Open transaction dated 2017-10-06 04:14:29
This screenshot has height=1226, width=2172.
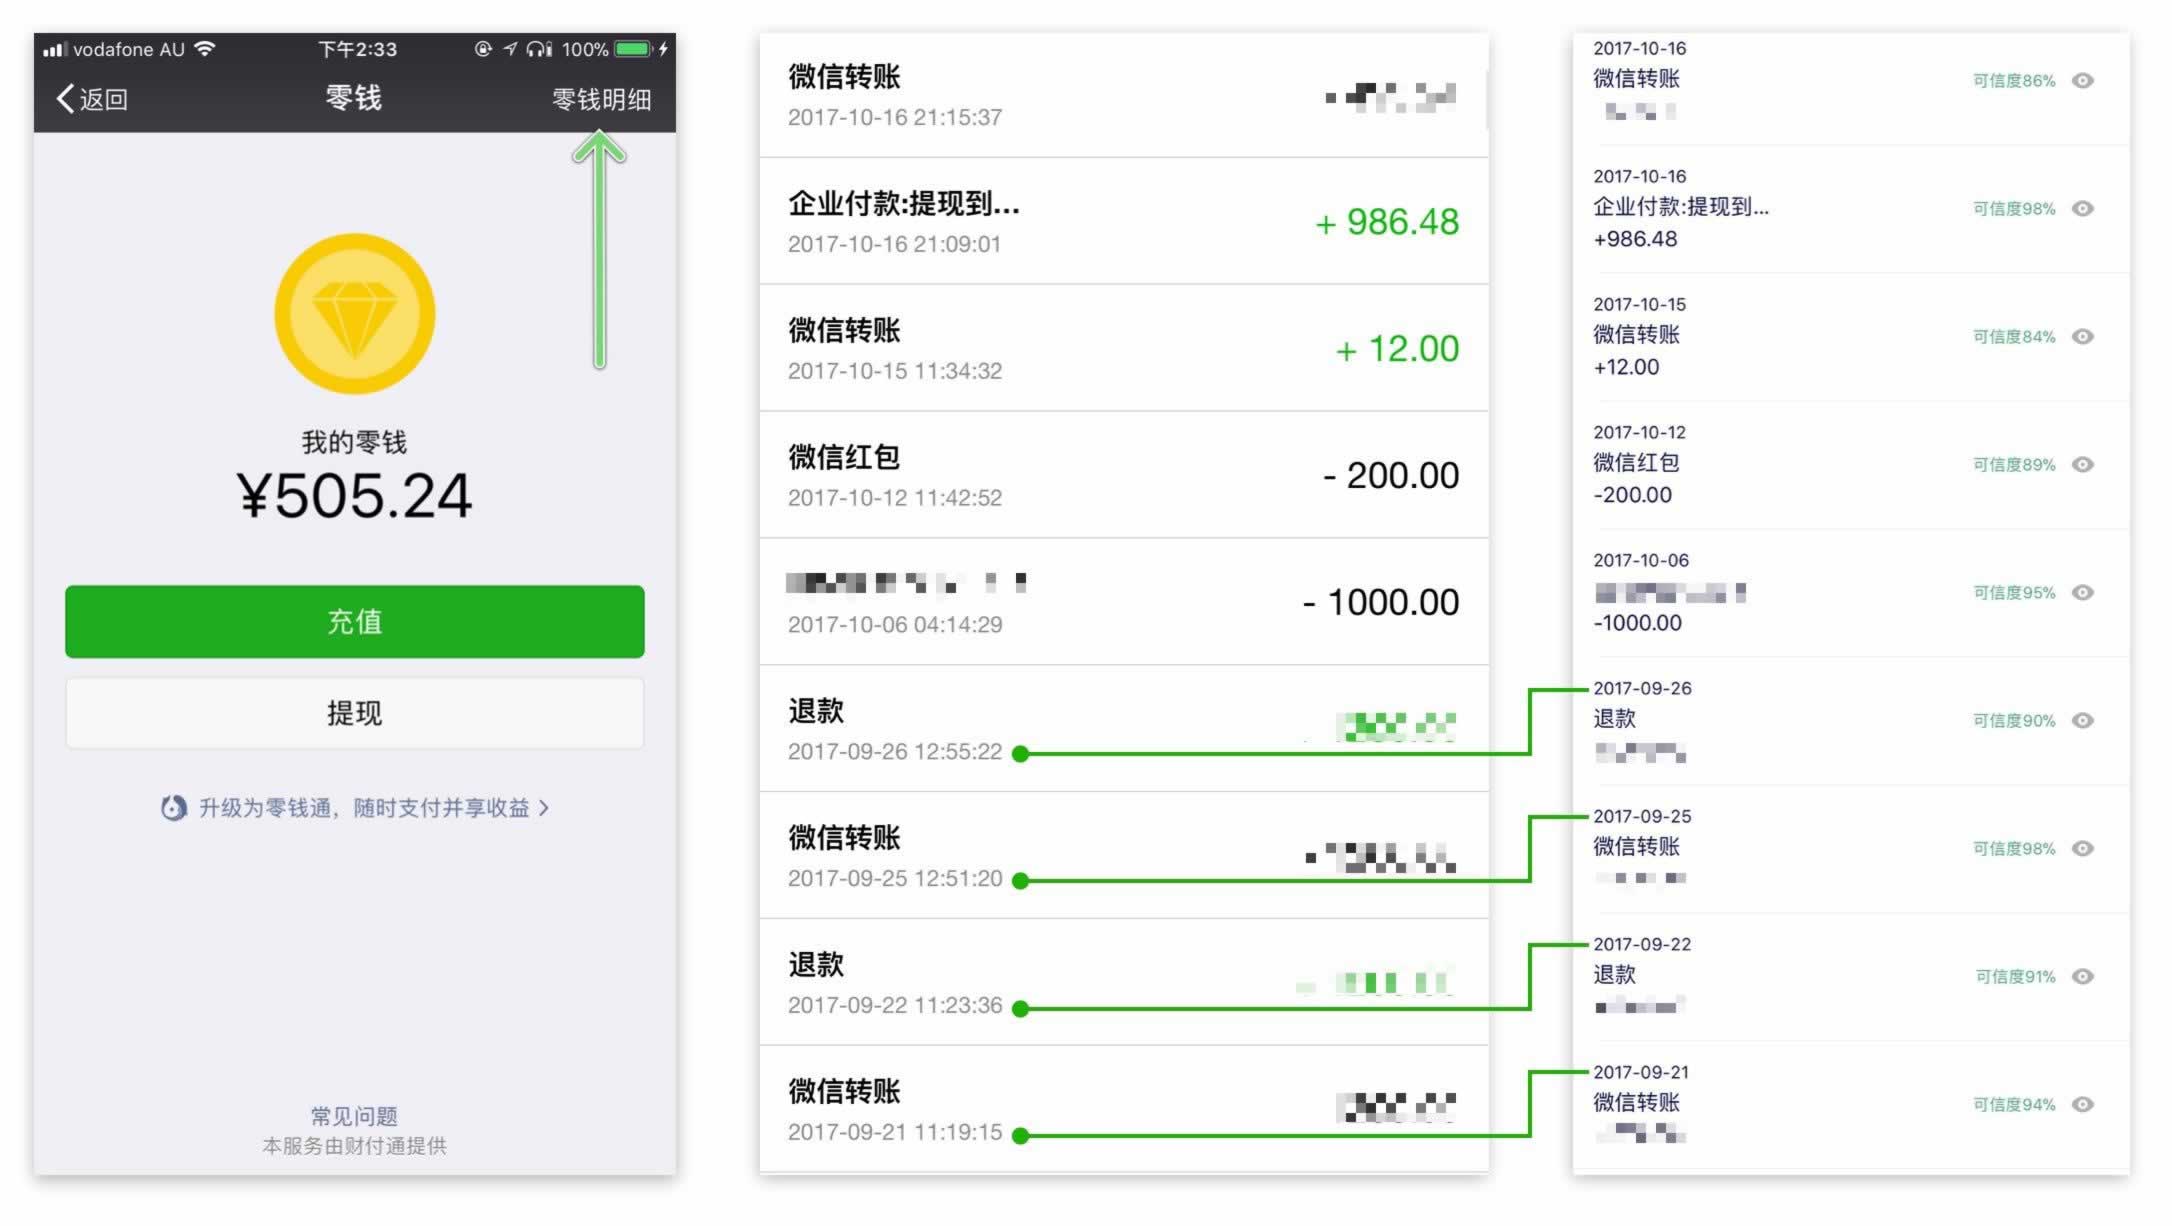(1123, 602)
